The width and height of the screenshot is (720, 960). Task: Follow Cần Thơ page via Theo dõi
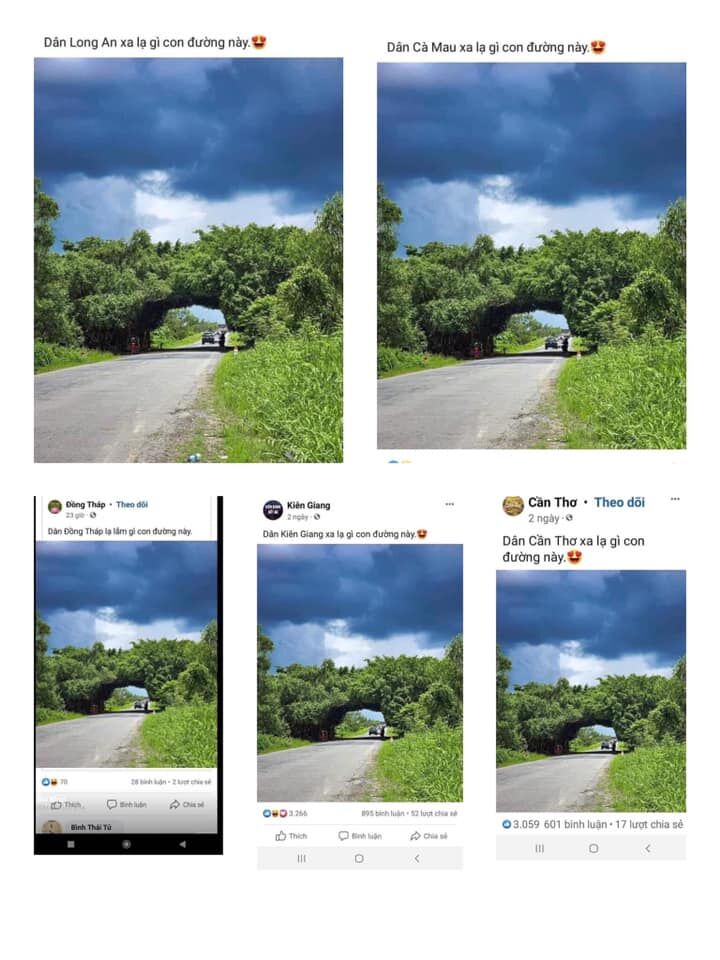pyautogui.click(x=619, y=503)
